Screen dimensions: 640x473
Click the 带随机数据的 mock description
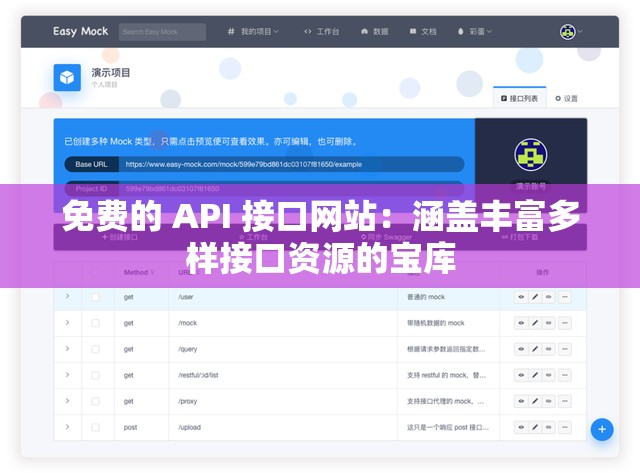tap(436, 323)
